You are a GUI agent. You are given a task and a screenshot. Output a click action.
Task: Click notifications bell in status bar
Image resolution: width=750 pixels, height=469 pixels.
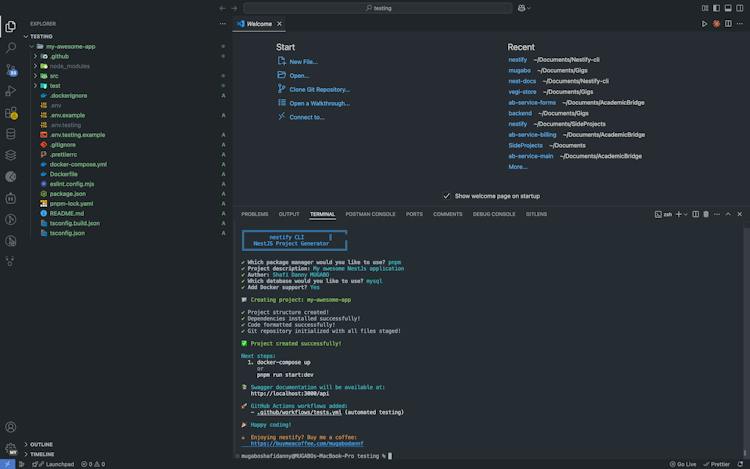click(x=740, y=464)
